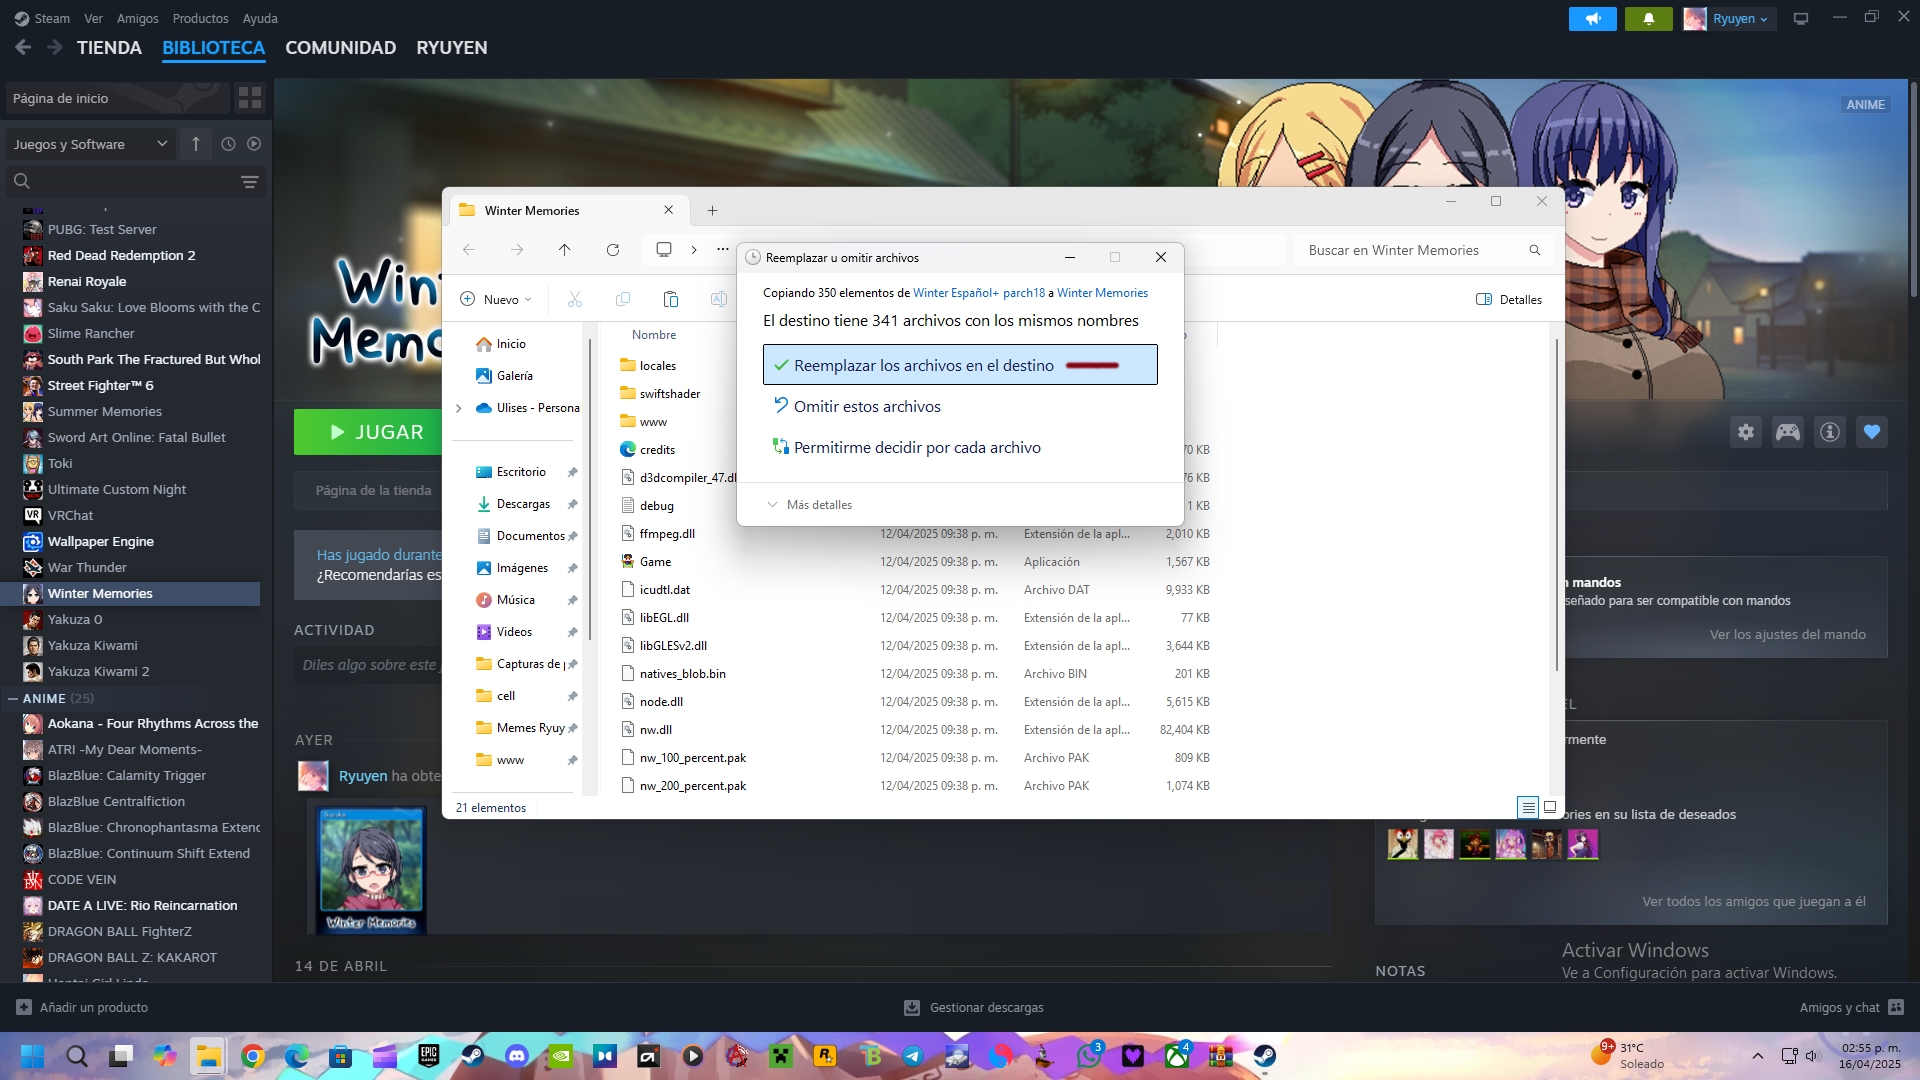Click the Steam announcements megaphone icon
The height and width of the screenshot is (1080, 1920).
click(x=1593, y=19)
